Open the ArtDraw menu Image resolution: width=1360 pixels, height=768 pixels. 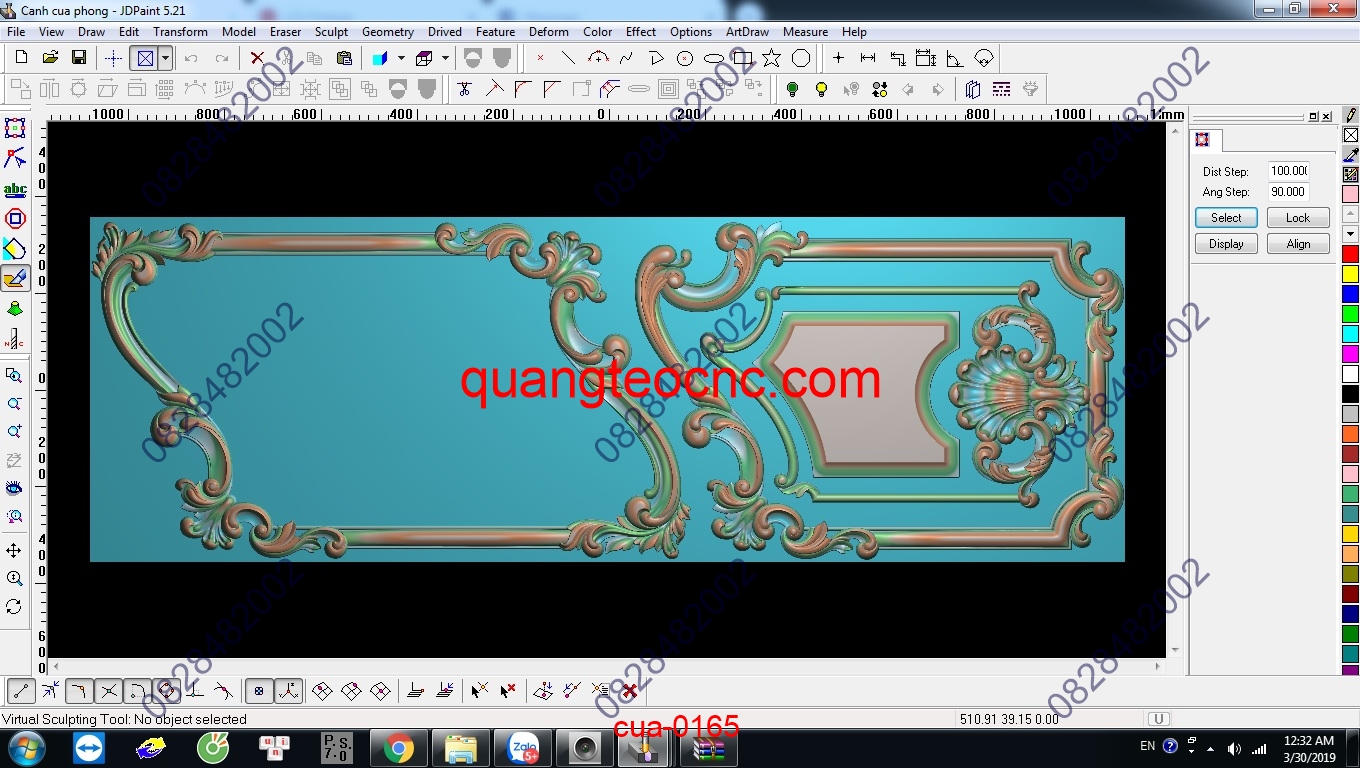click(x=747, y=31)
